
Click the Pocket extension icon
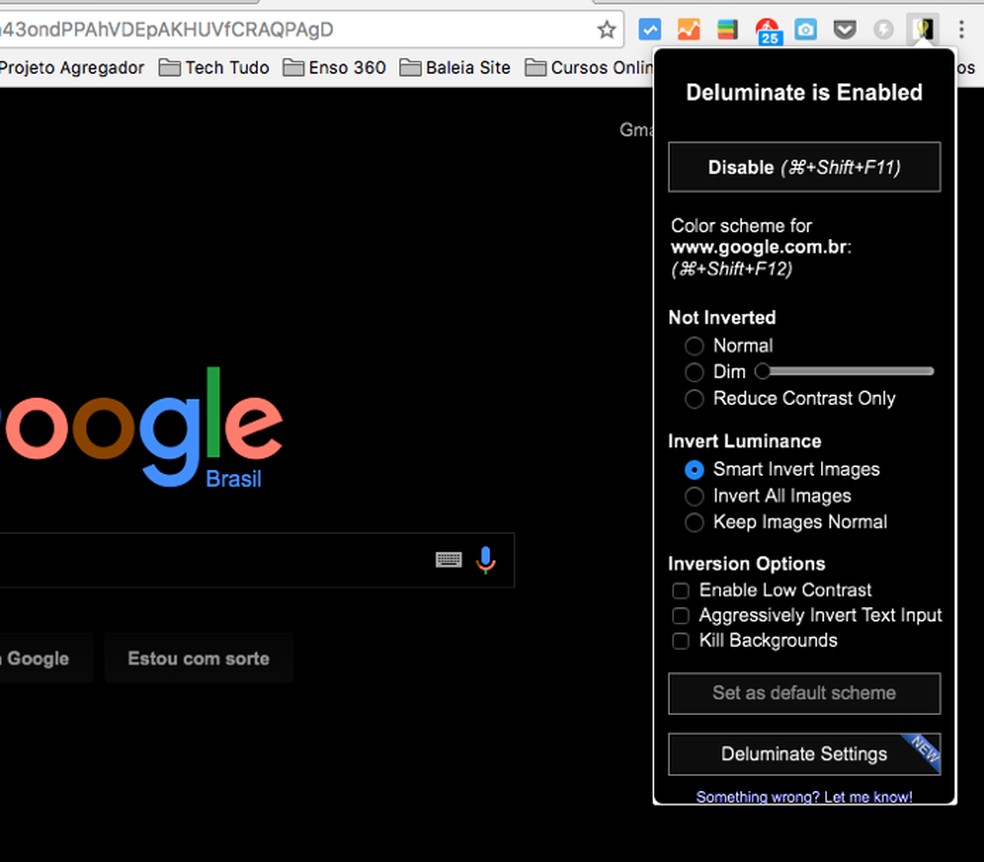click(x=845, y=29)
